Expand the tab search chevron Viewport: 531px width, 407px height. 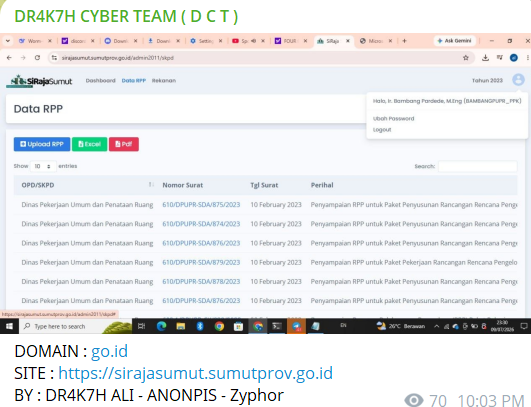tap(8, 41)
